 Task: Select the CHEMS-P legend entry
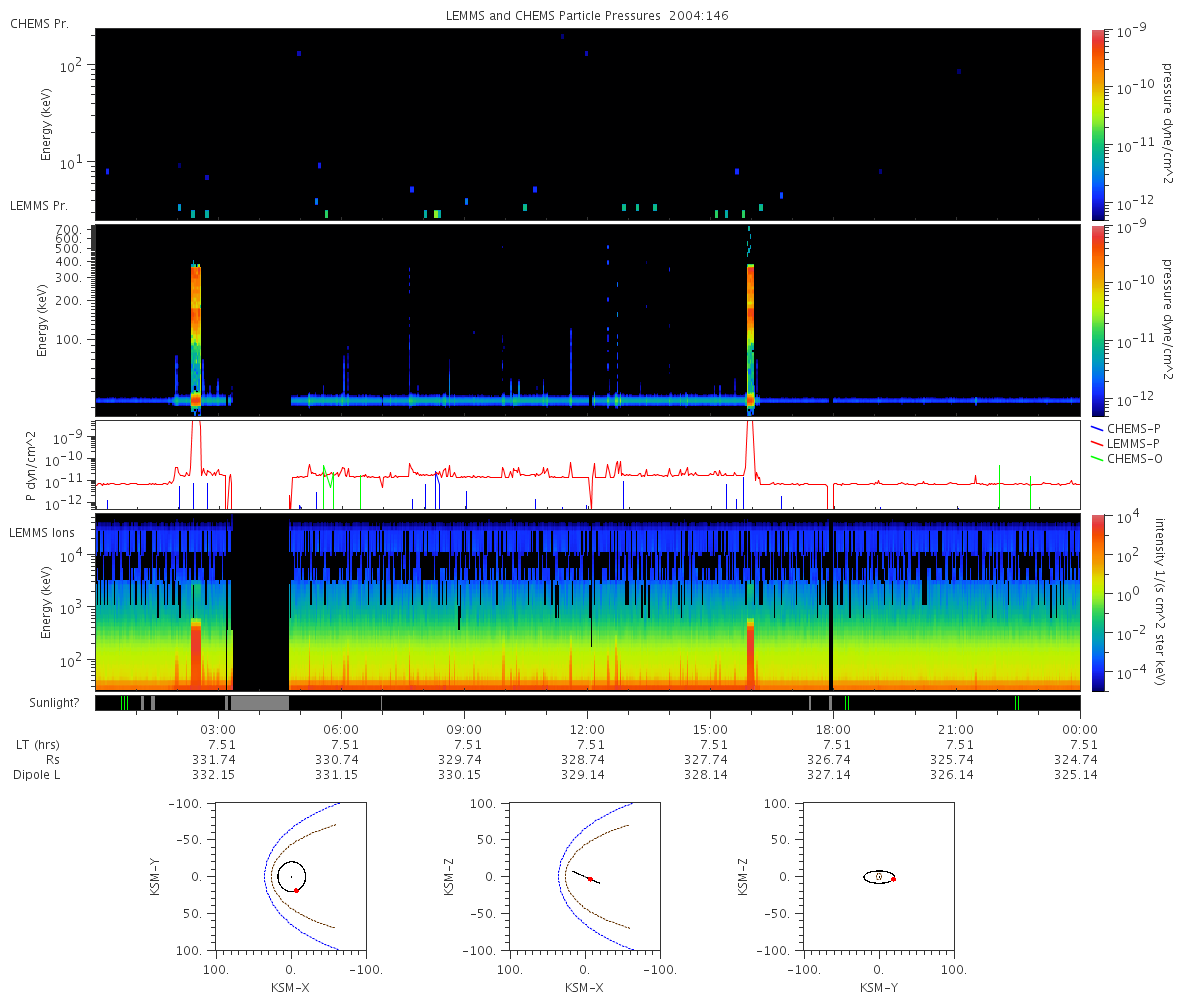[1126, 428]
